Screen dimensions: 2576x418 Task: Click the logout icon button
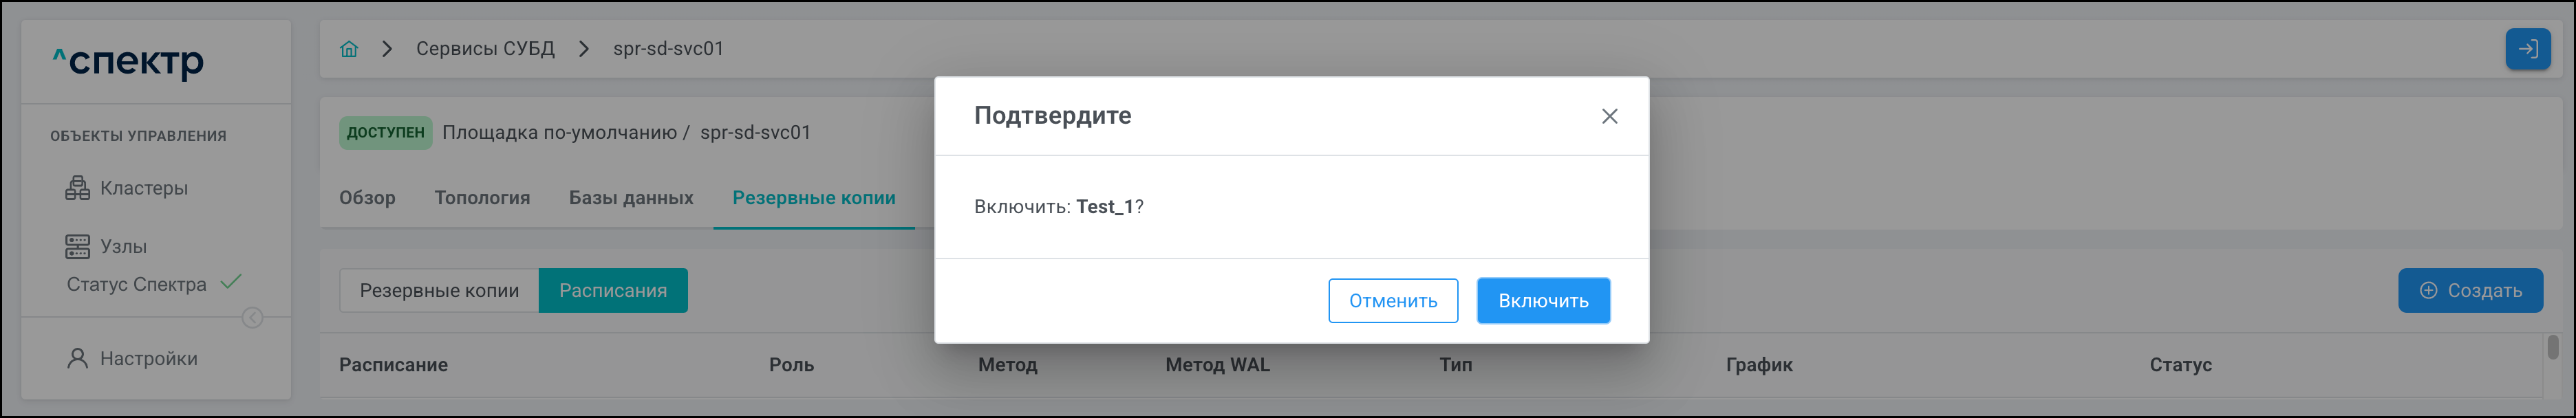click(2527, 49)
